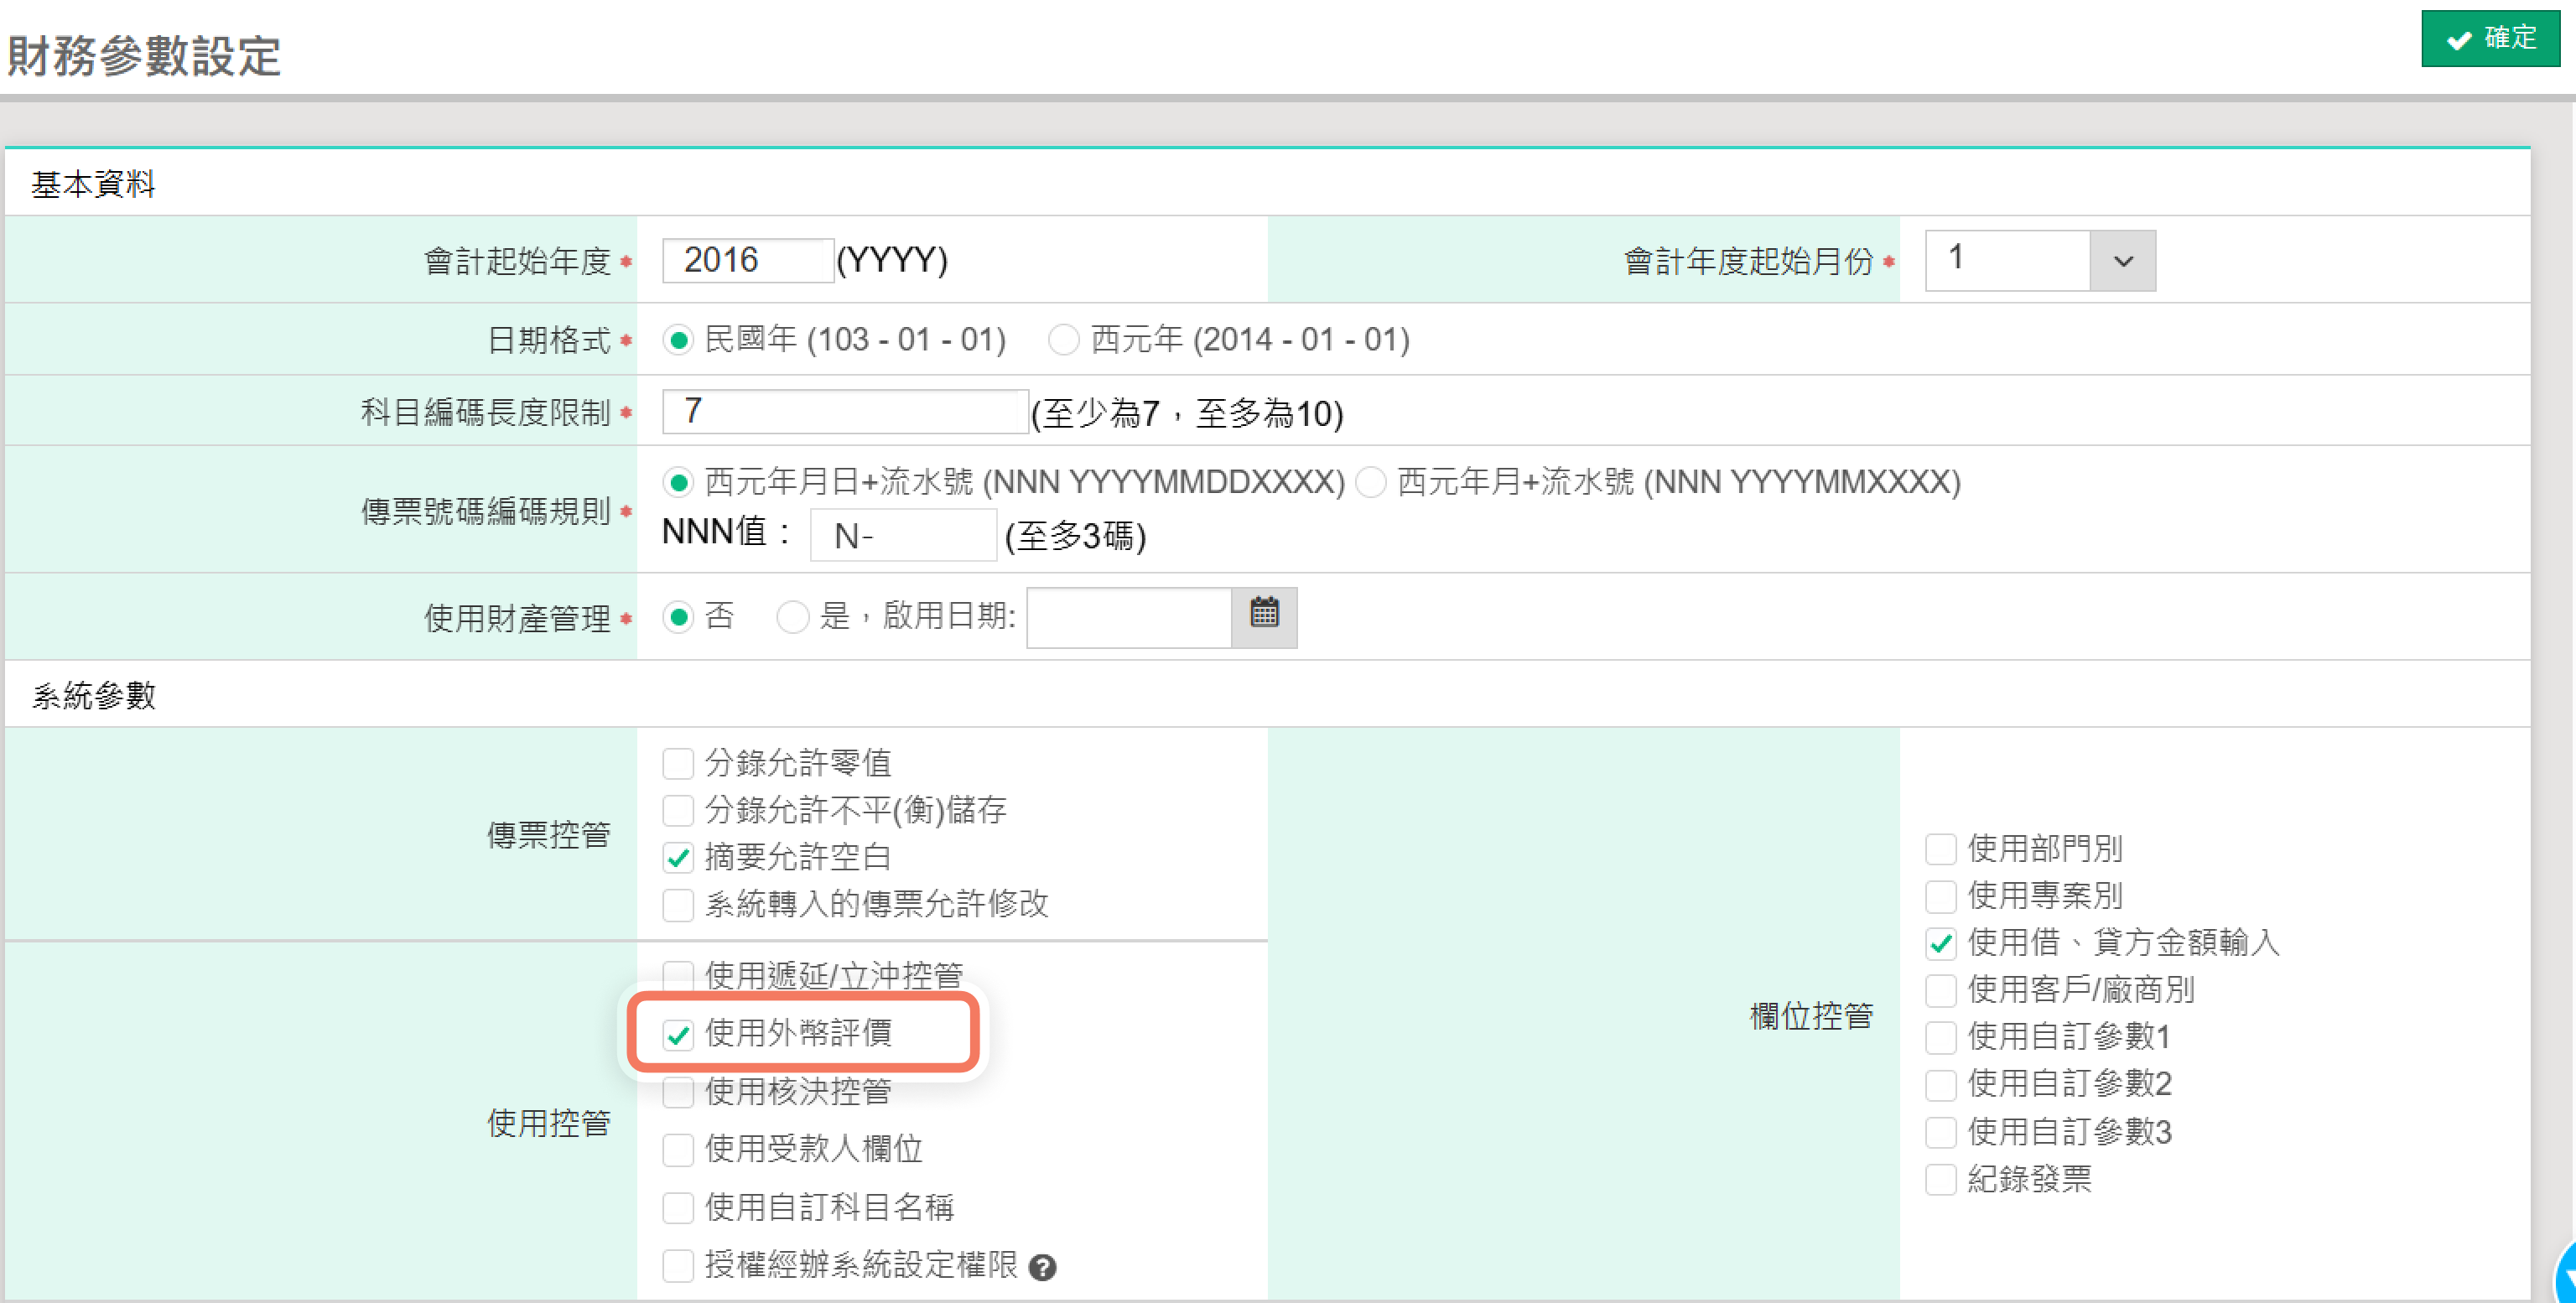Enable 使用受款人欄位 checkbox

click(678, 1150)
